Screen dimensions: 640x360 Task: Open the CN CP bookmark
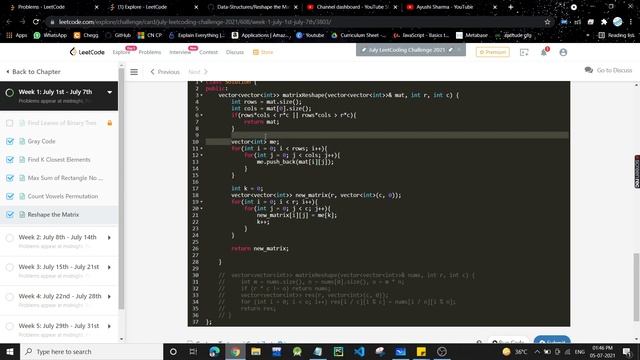pos(150,36)
